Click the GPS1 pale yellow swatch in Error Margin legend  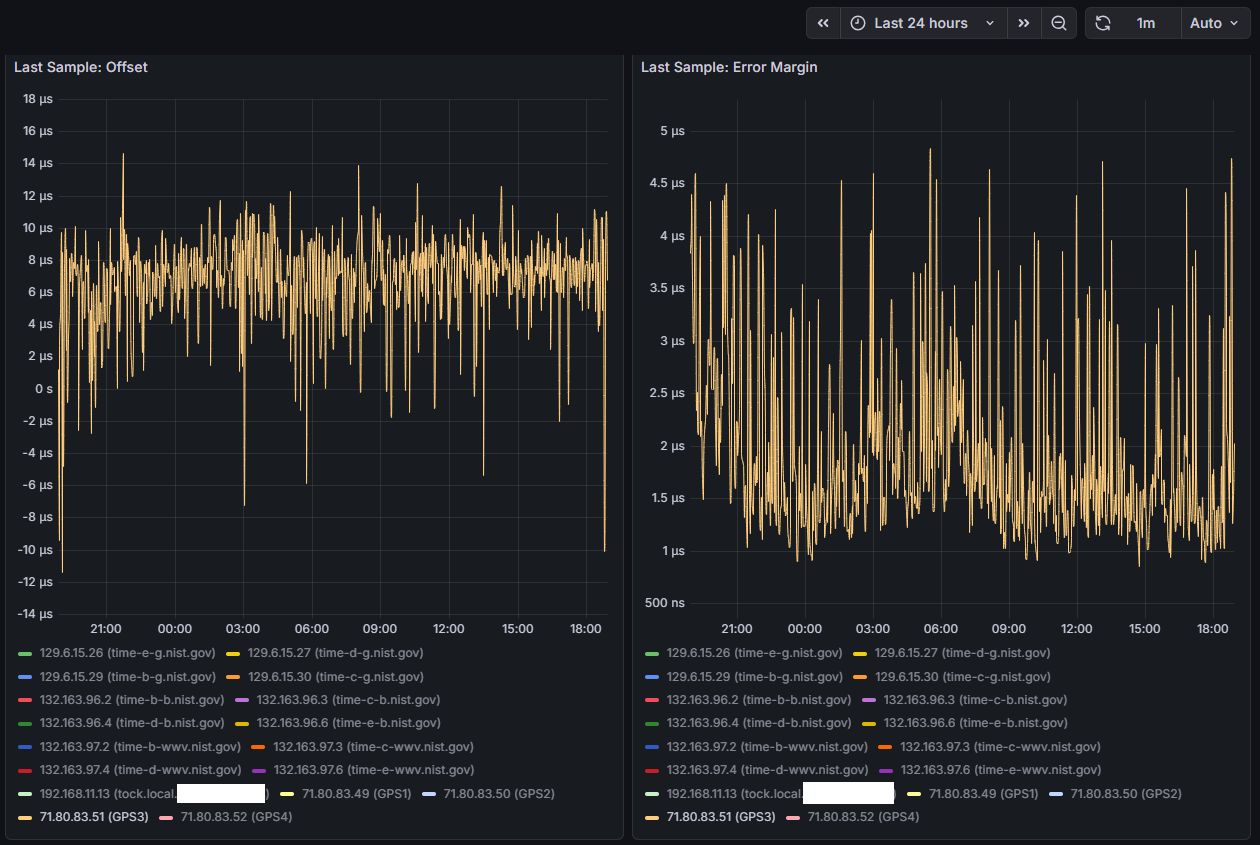tap(913, 794)
